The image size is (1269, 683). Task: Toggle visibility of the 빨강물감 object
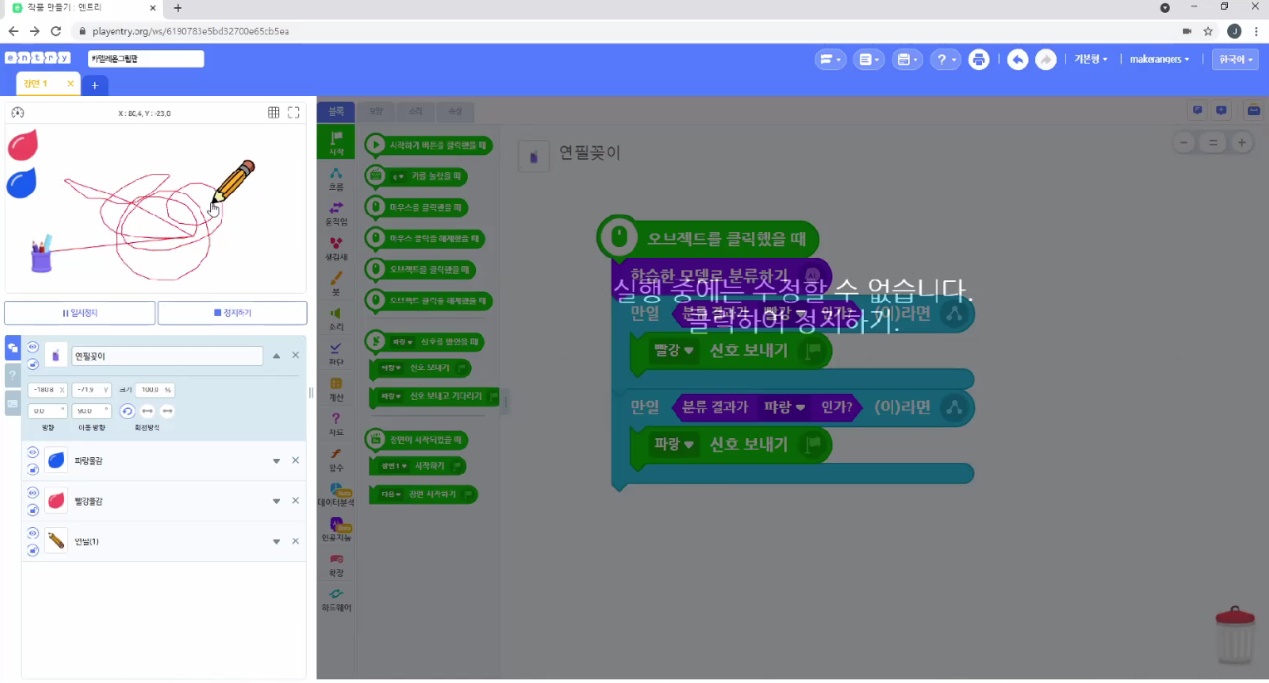click(33, 492)
